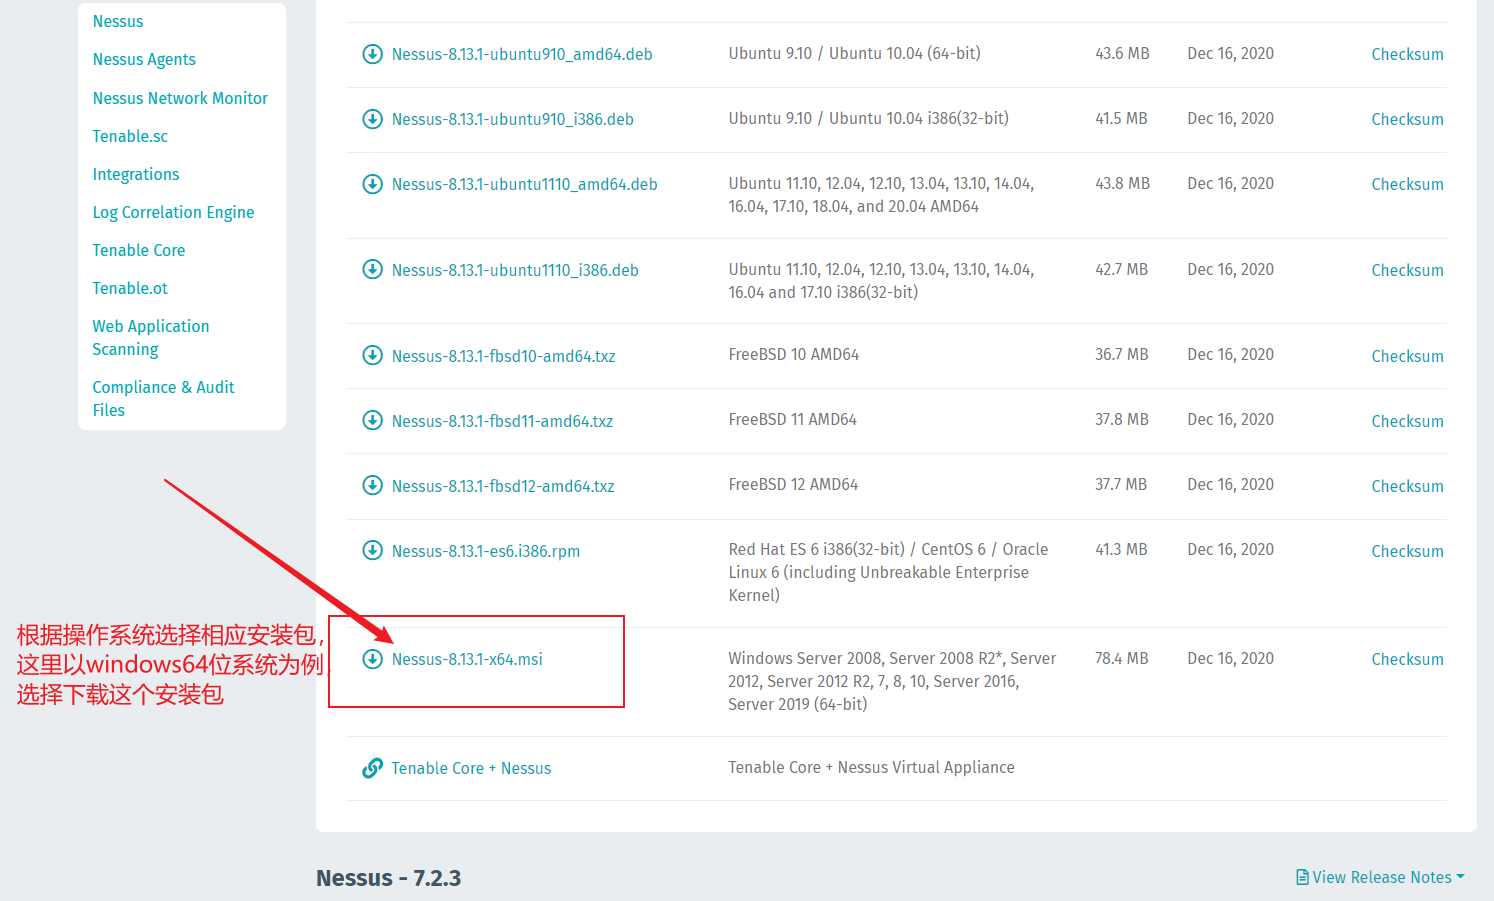Click 'Tenable Core + Nessus Virtual Appliance' text

(871, 767)
